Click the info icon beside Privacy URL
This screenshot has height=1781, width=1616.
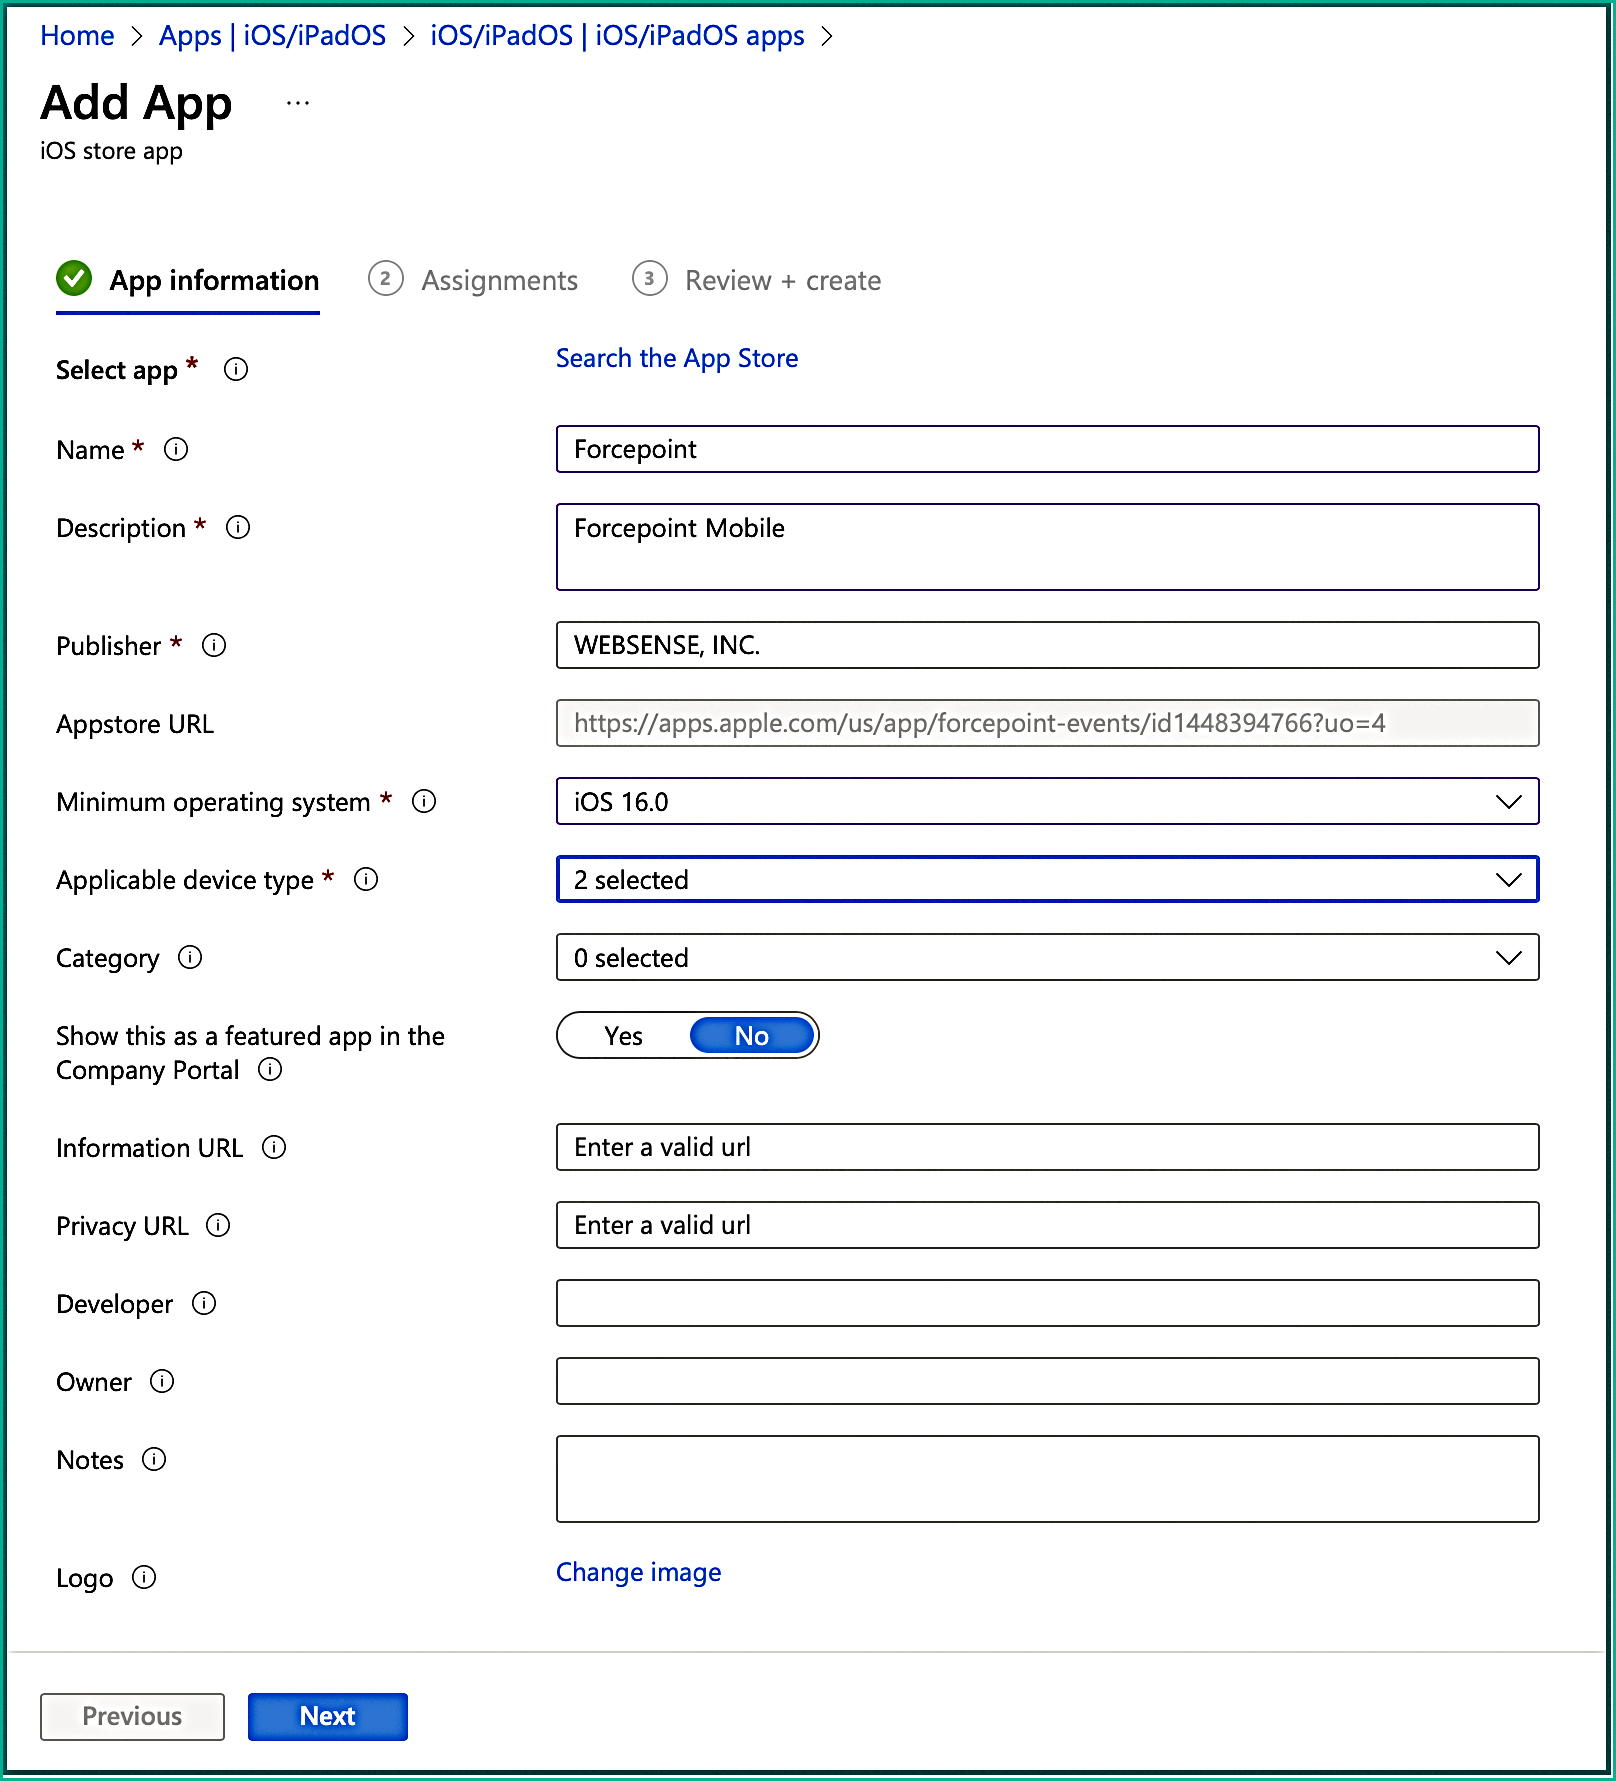tap(218, 1225)
